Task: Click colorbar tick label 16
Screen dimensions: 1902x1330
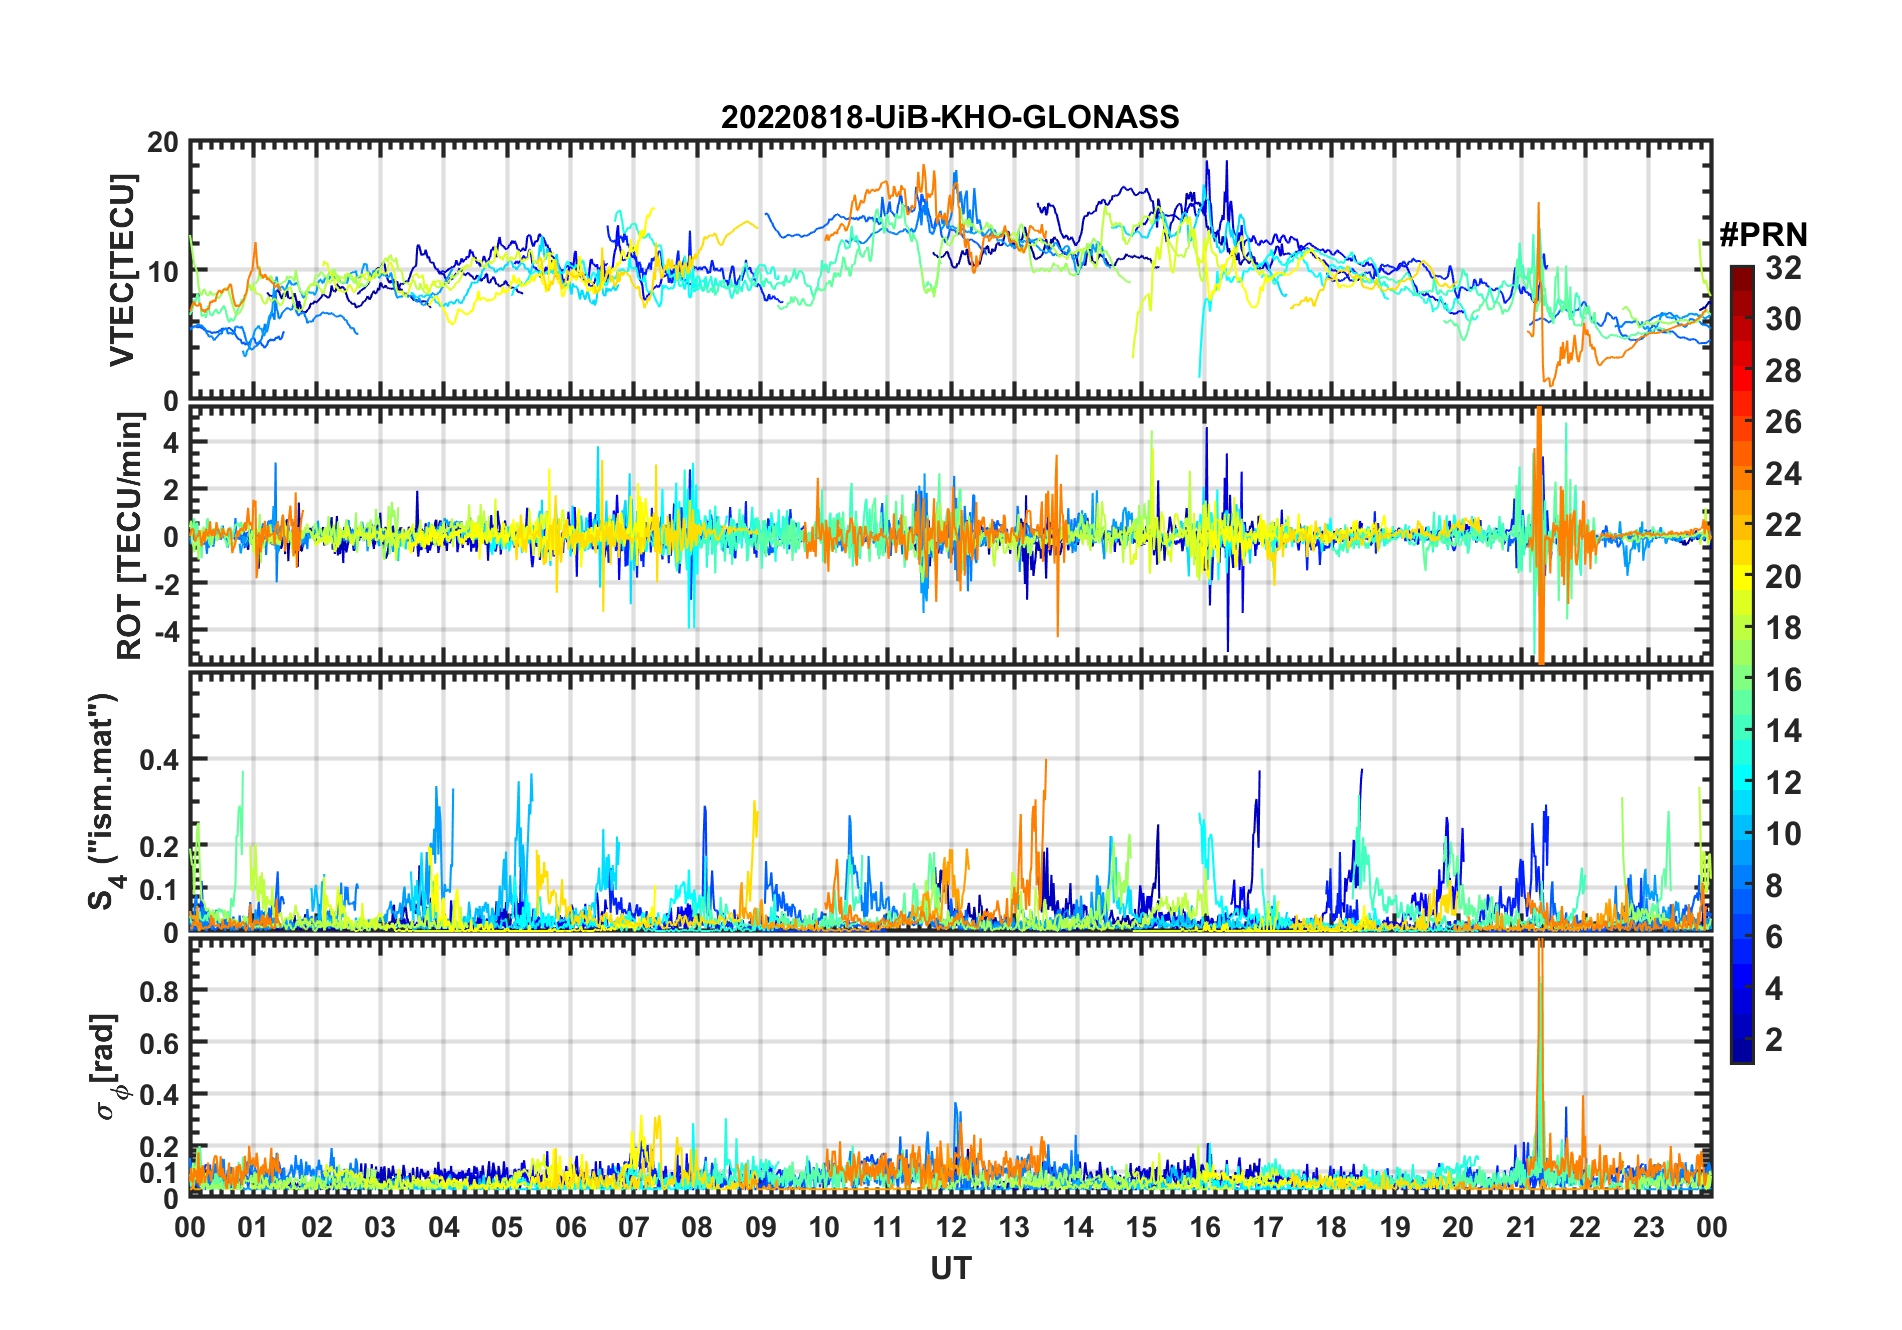Action: click(1783, 680)
